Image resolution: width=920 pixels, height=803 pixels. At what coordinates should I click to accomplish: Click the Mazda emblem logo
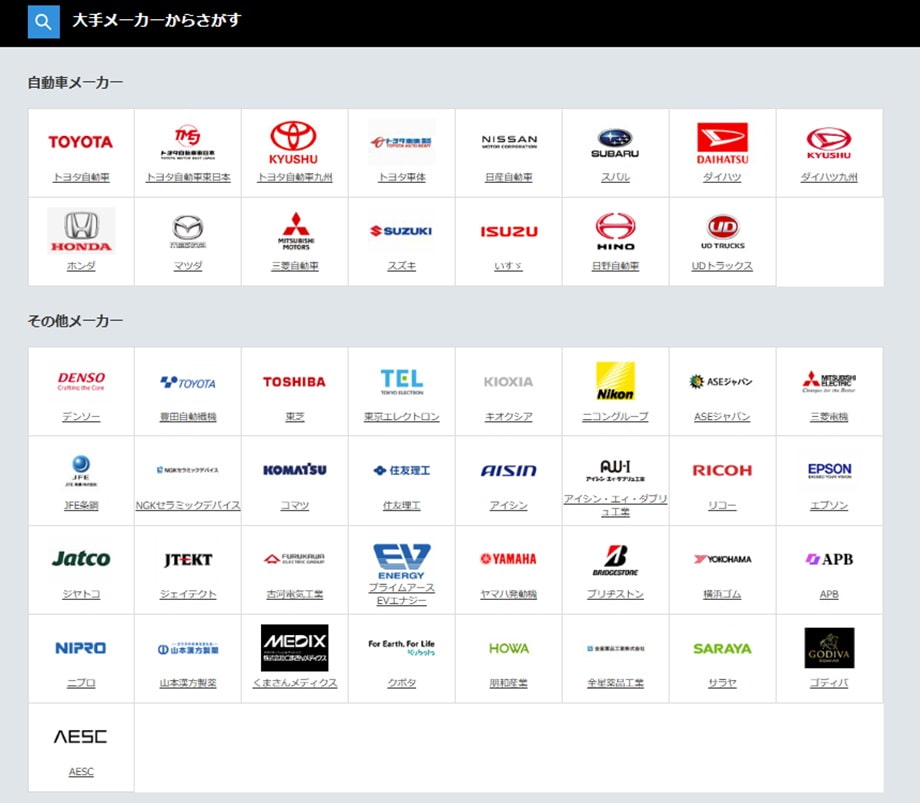[188, 231]
